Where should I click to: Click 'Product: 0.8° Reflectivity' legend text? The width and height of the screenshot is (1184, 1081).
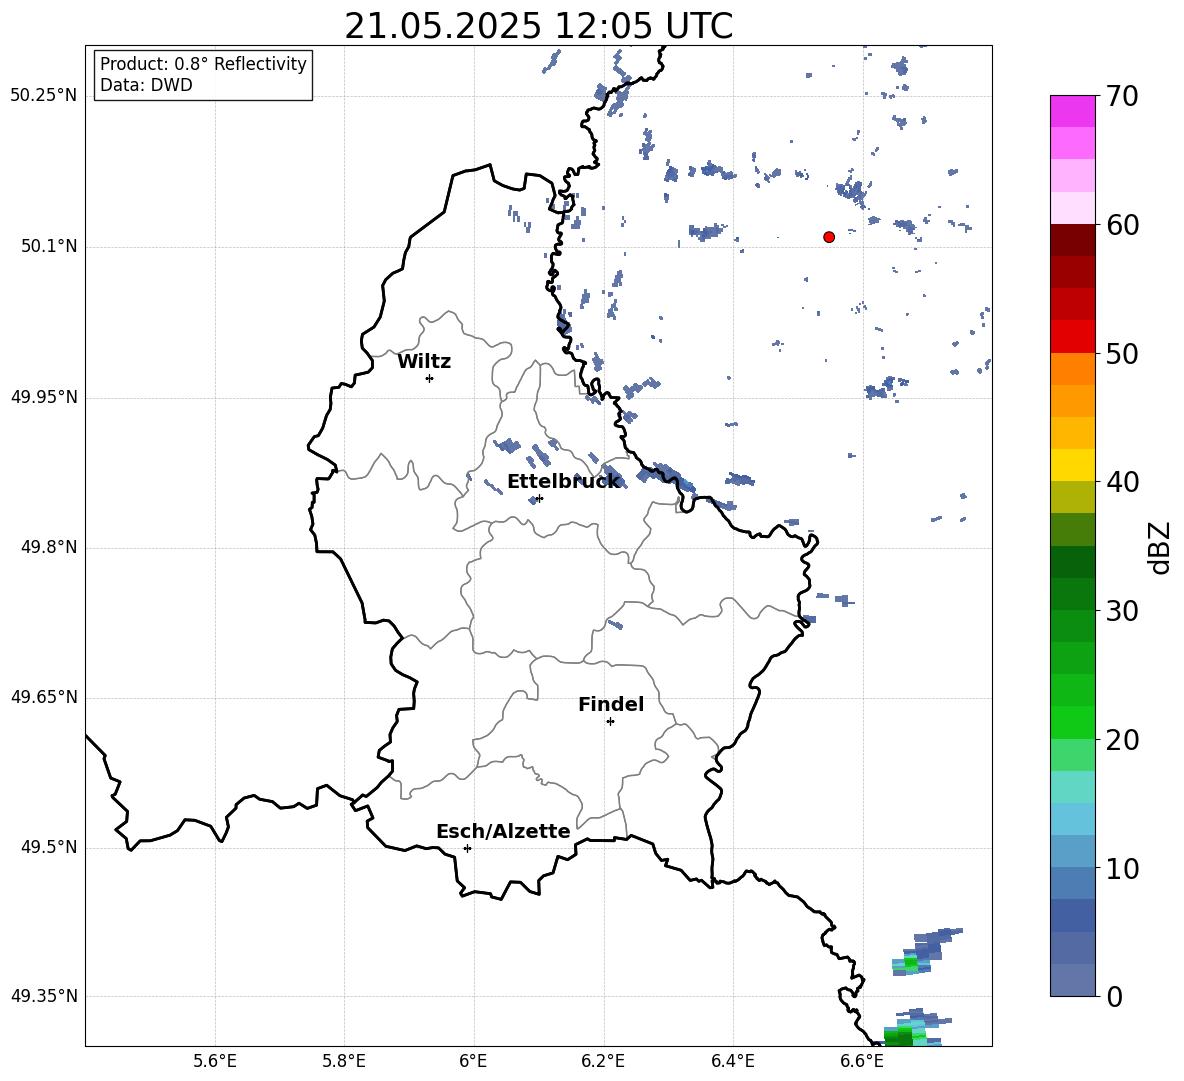(x=203, y=64)
